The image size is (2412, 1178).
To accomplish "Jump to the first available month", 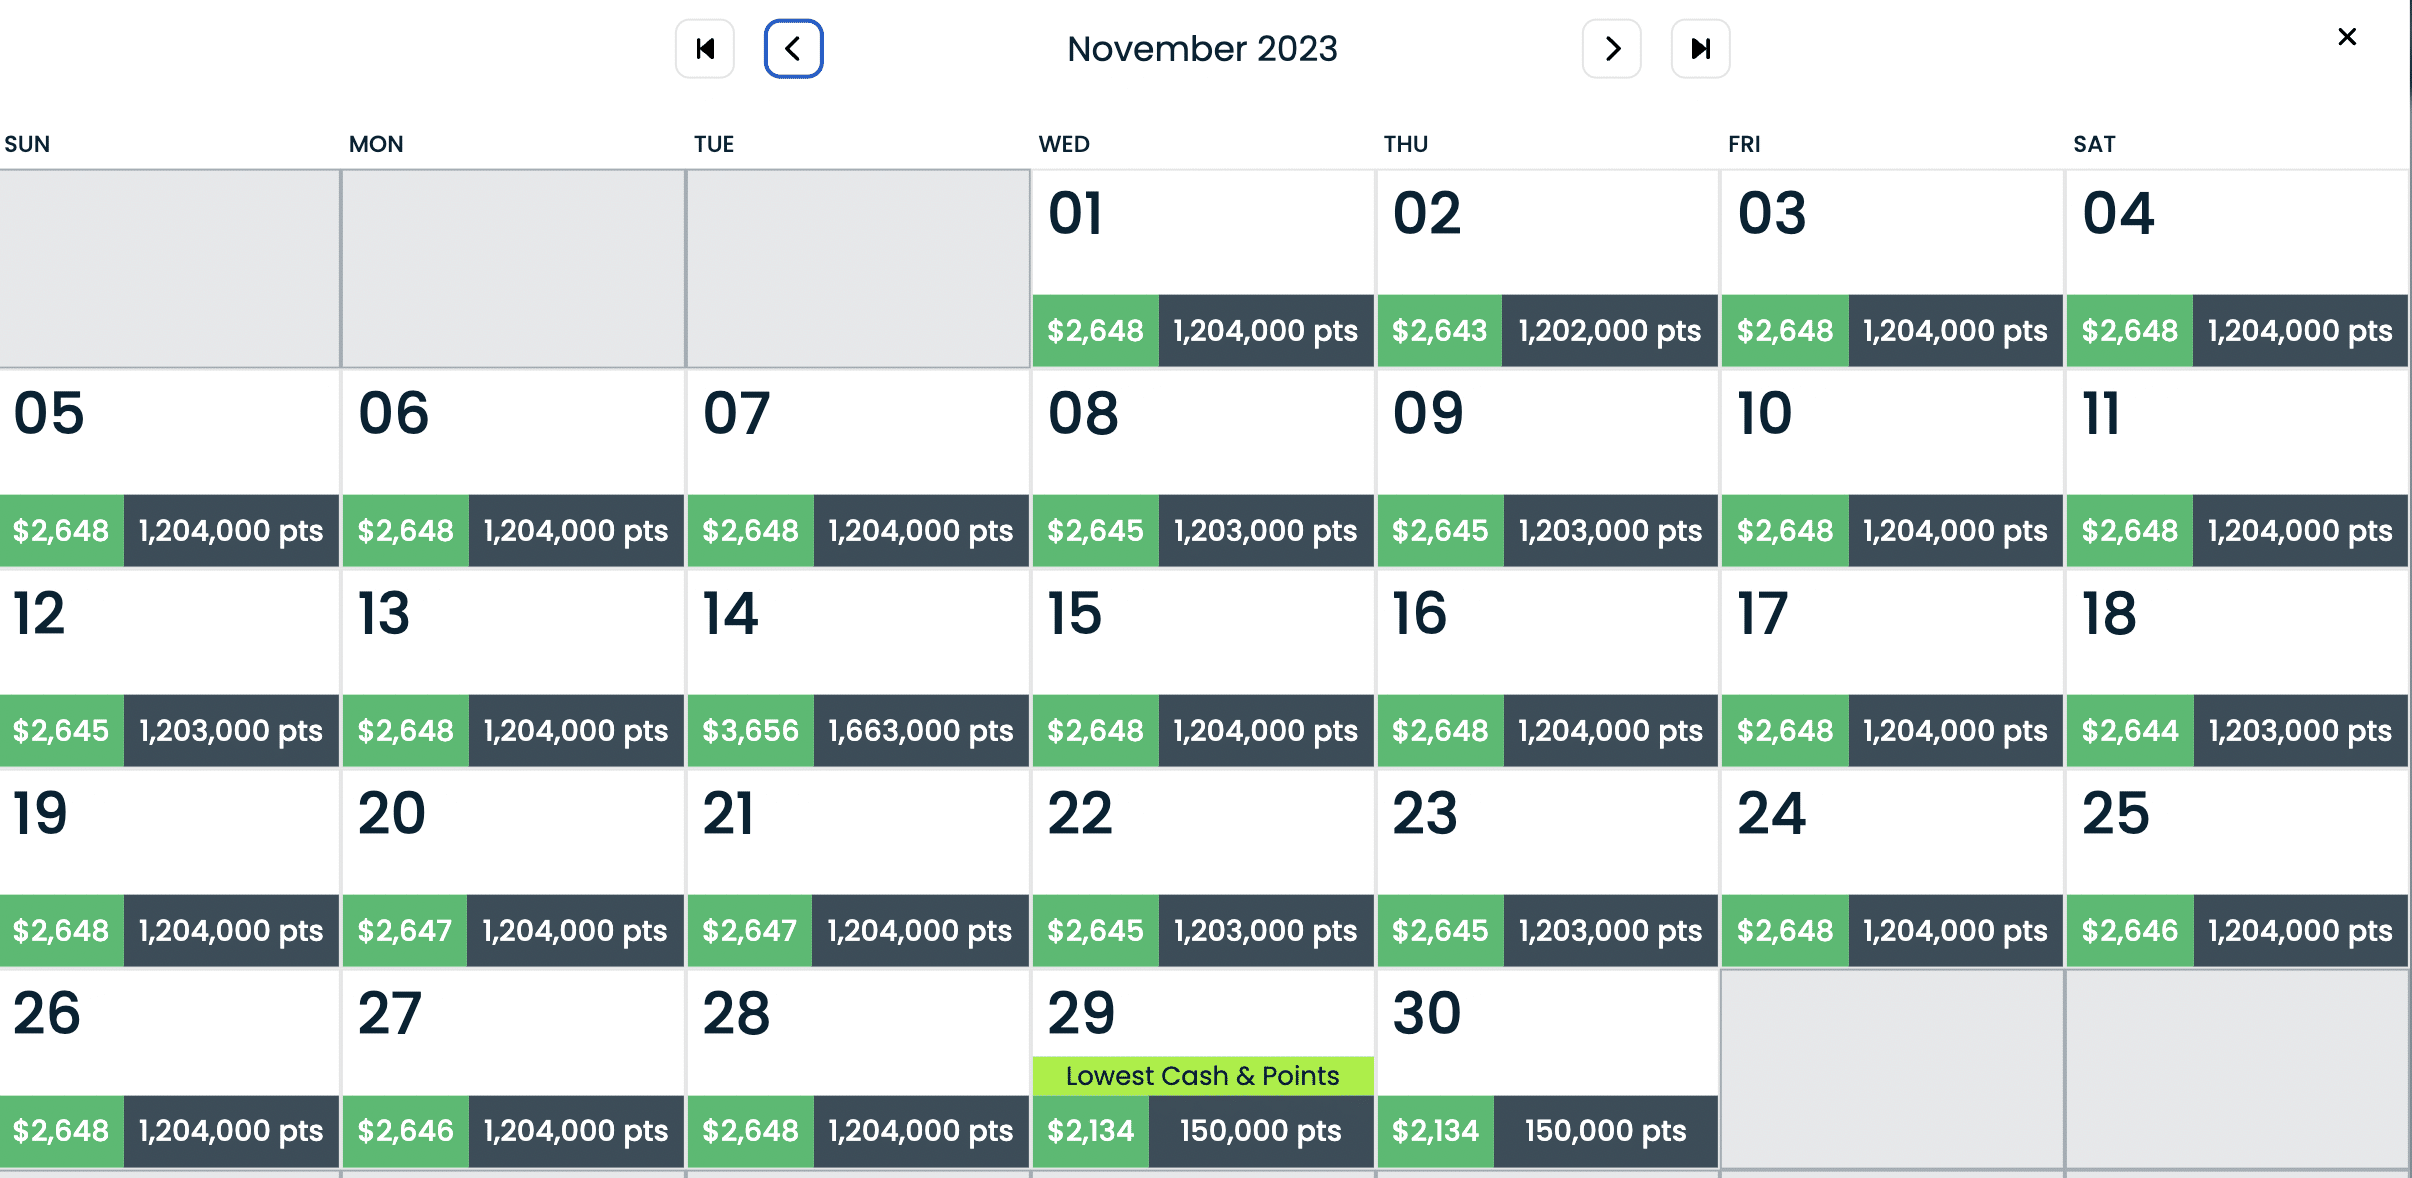I will pyautogui.click(x=705, y=49).
